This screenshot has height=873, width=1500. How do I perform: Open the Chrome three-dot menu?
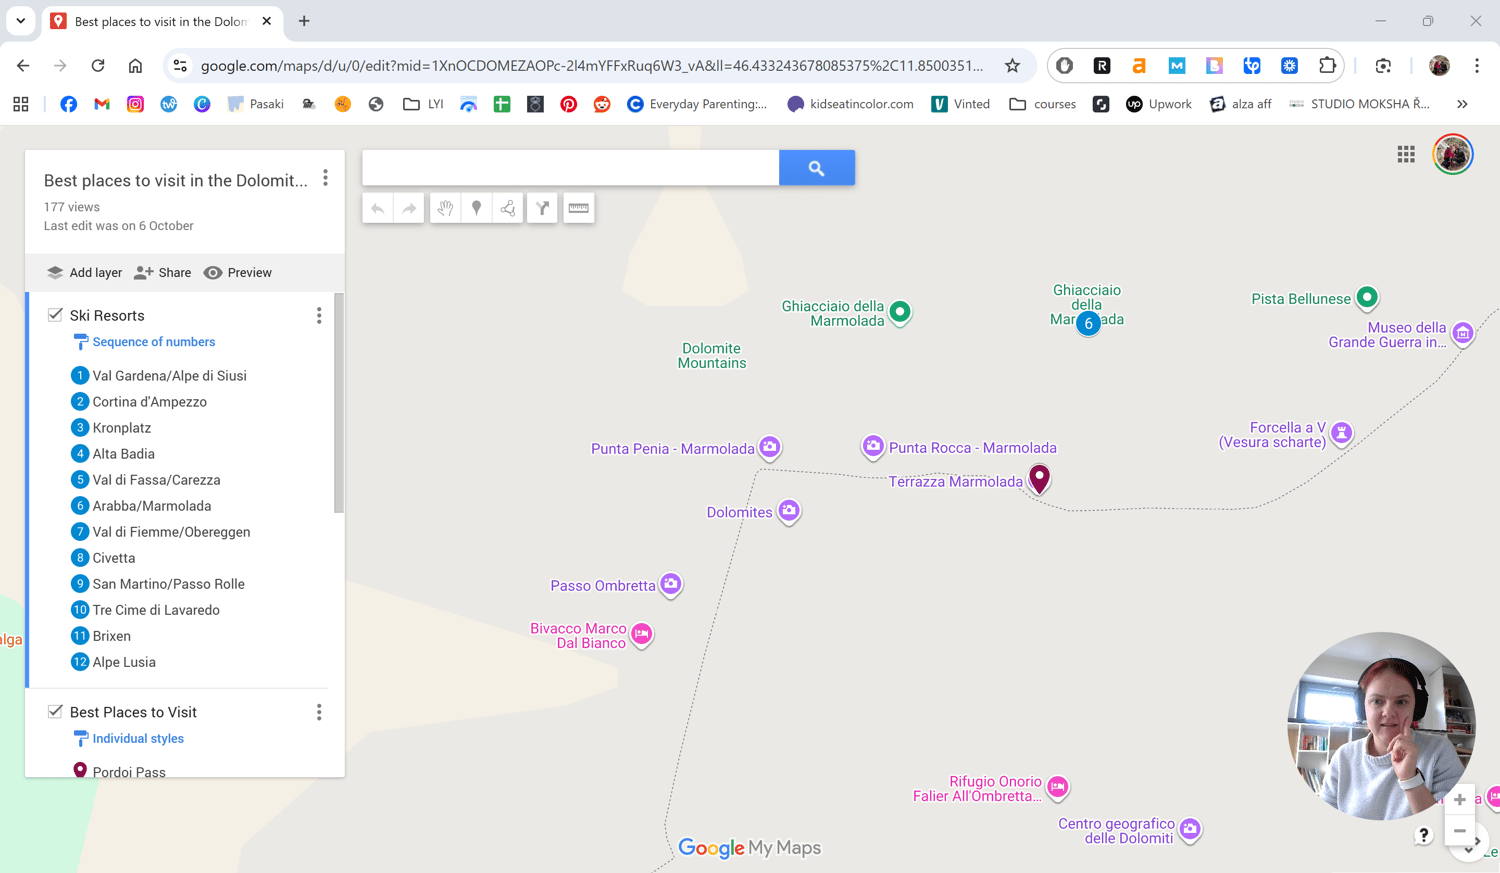[1477, 66]
